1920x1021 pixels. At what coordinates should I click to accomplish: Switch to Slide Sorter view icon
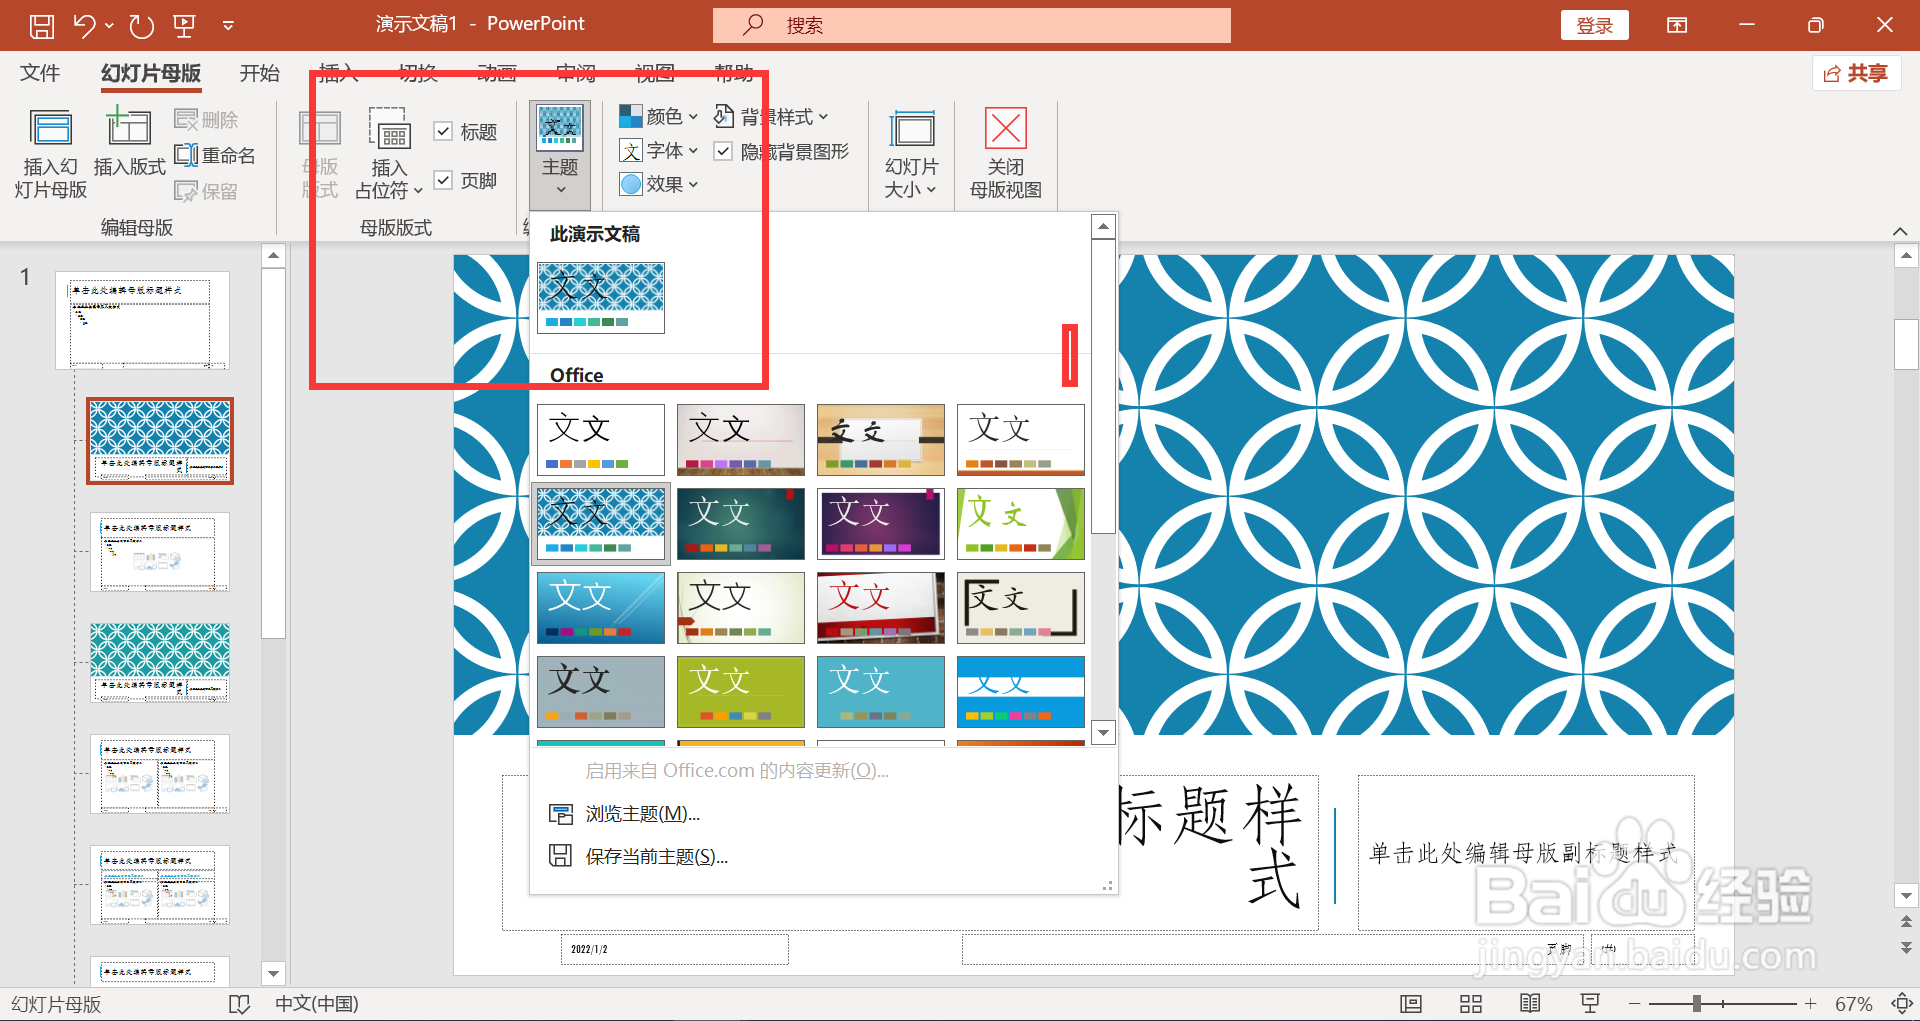click(x=1471, y=1004)
